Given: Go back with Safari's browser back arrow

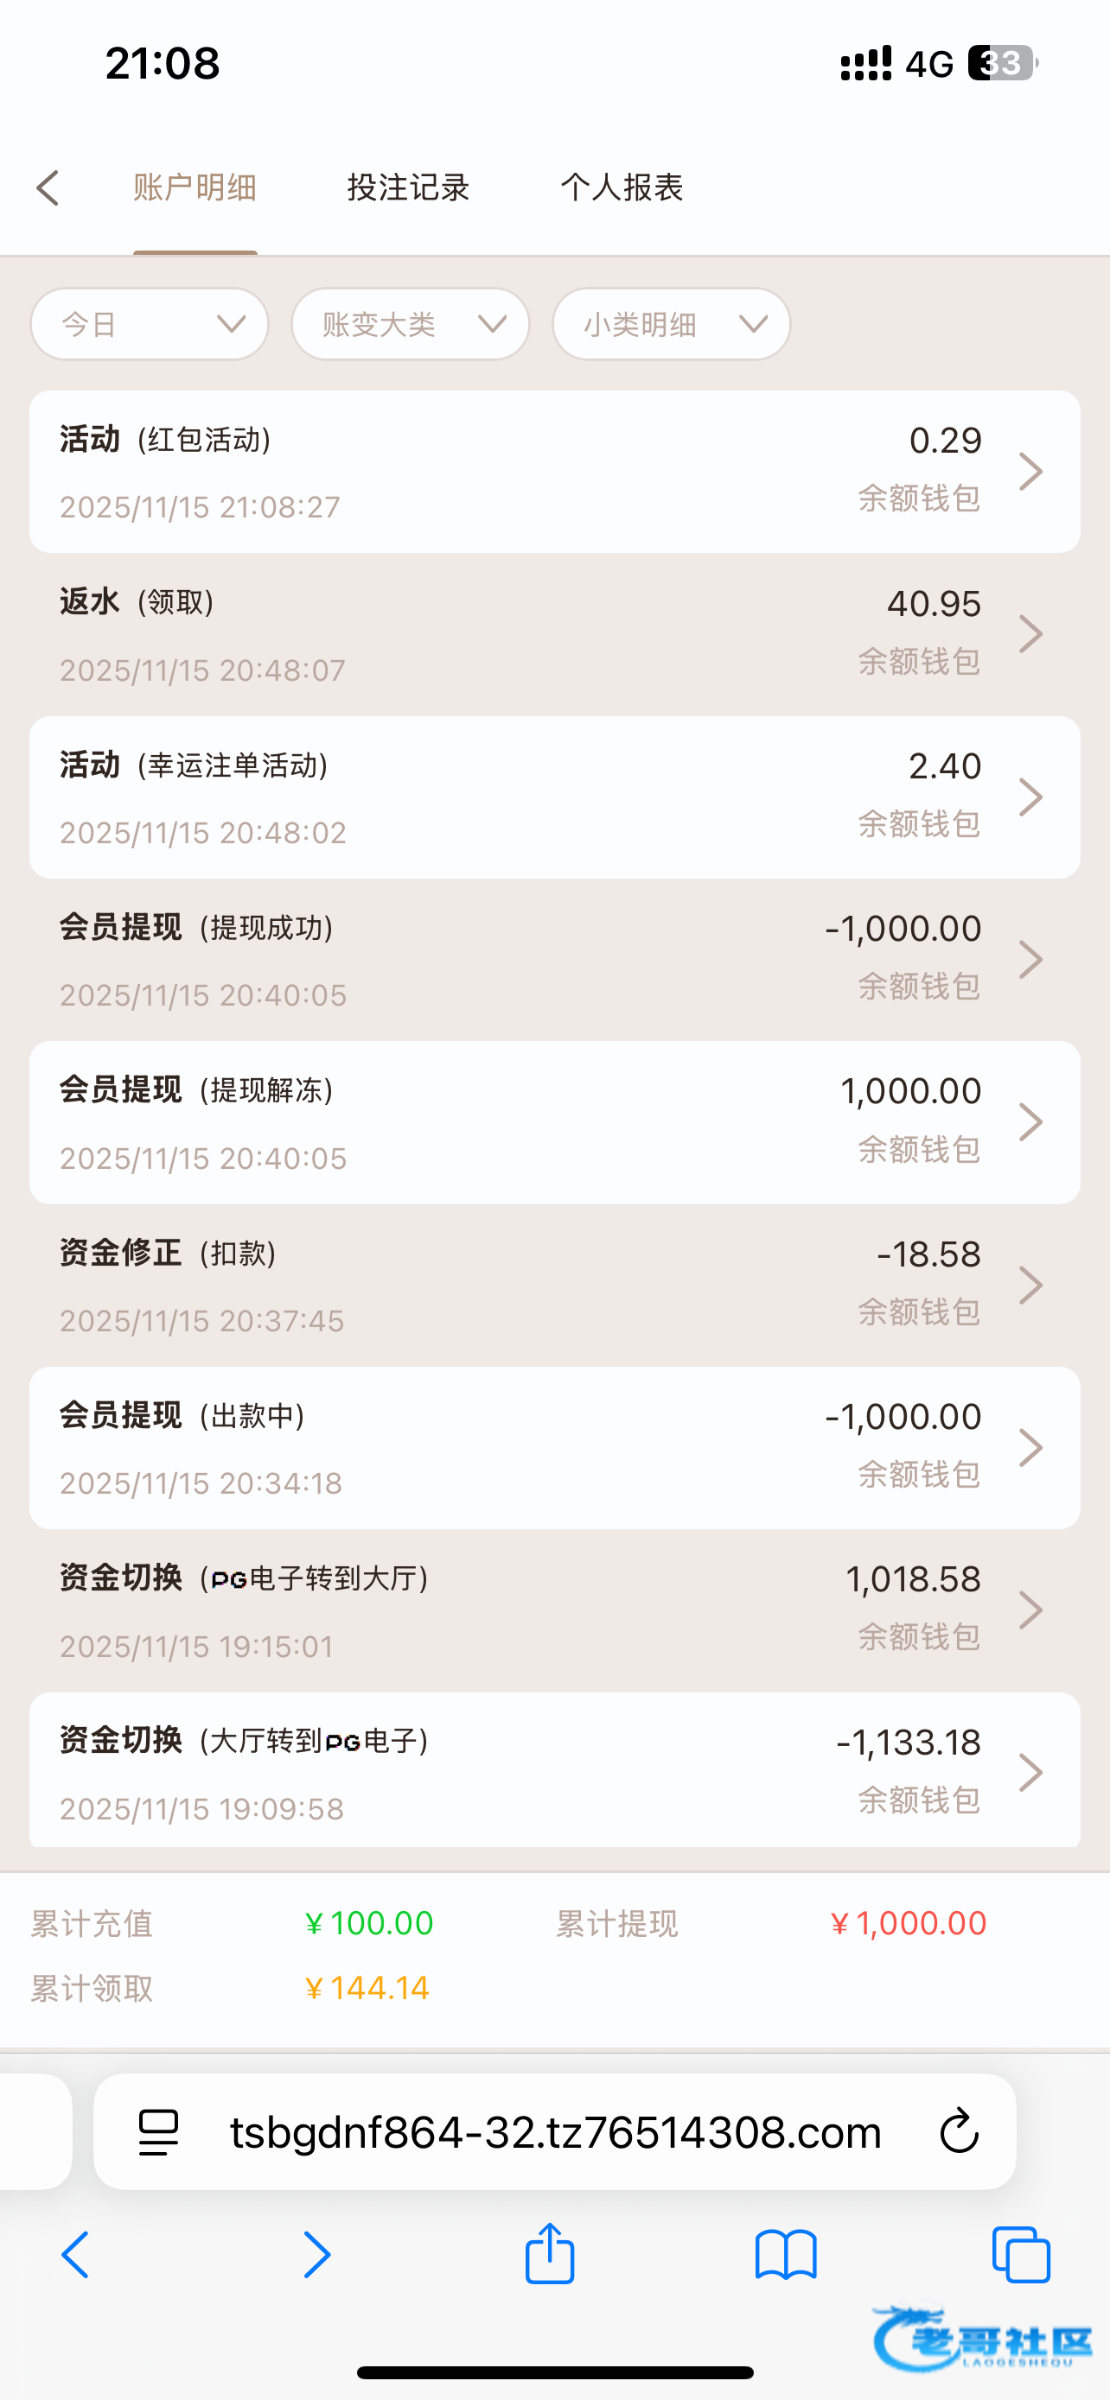Looking at the screenshot, I should tap(76, 2255).
